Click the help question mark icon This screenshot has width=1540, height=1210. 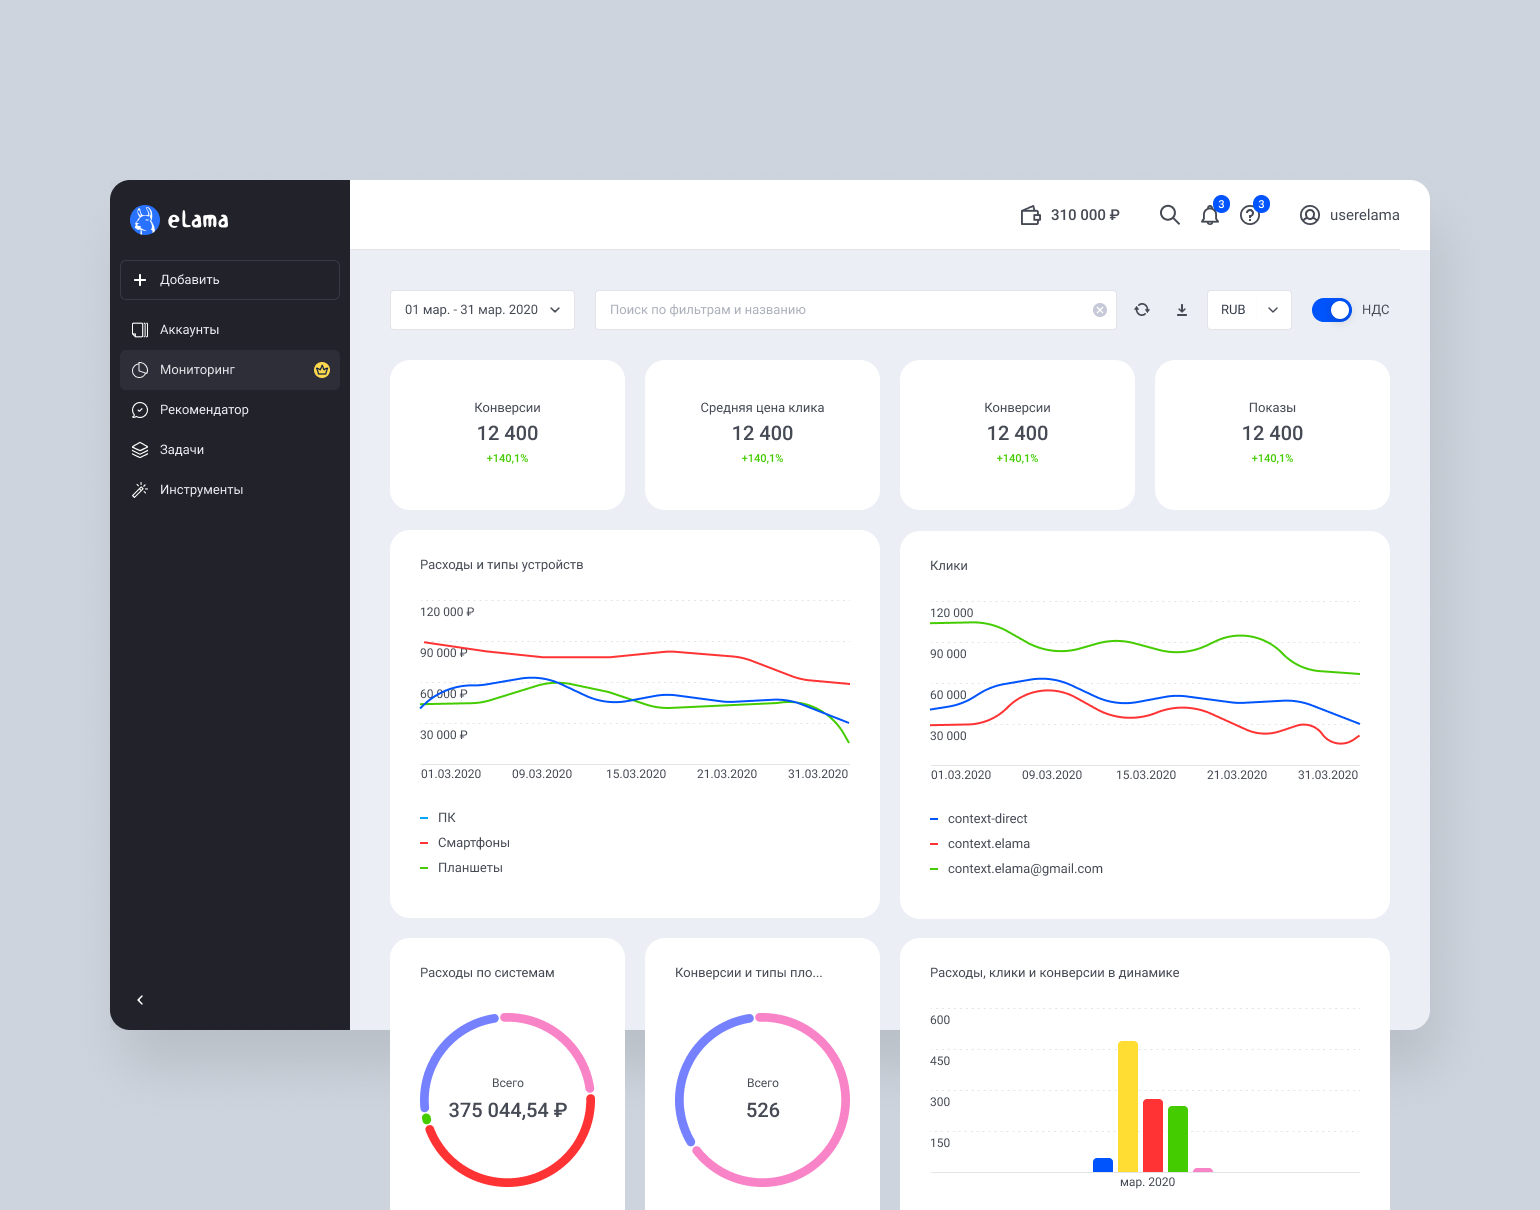click(x=1250, y=215)
